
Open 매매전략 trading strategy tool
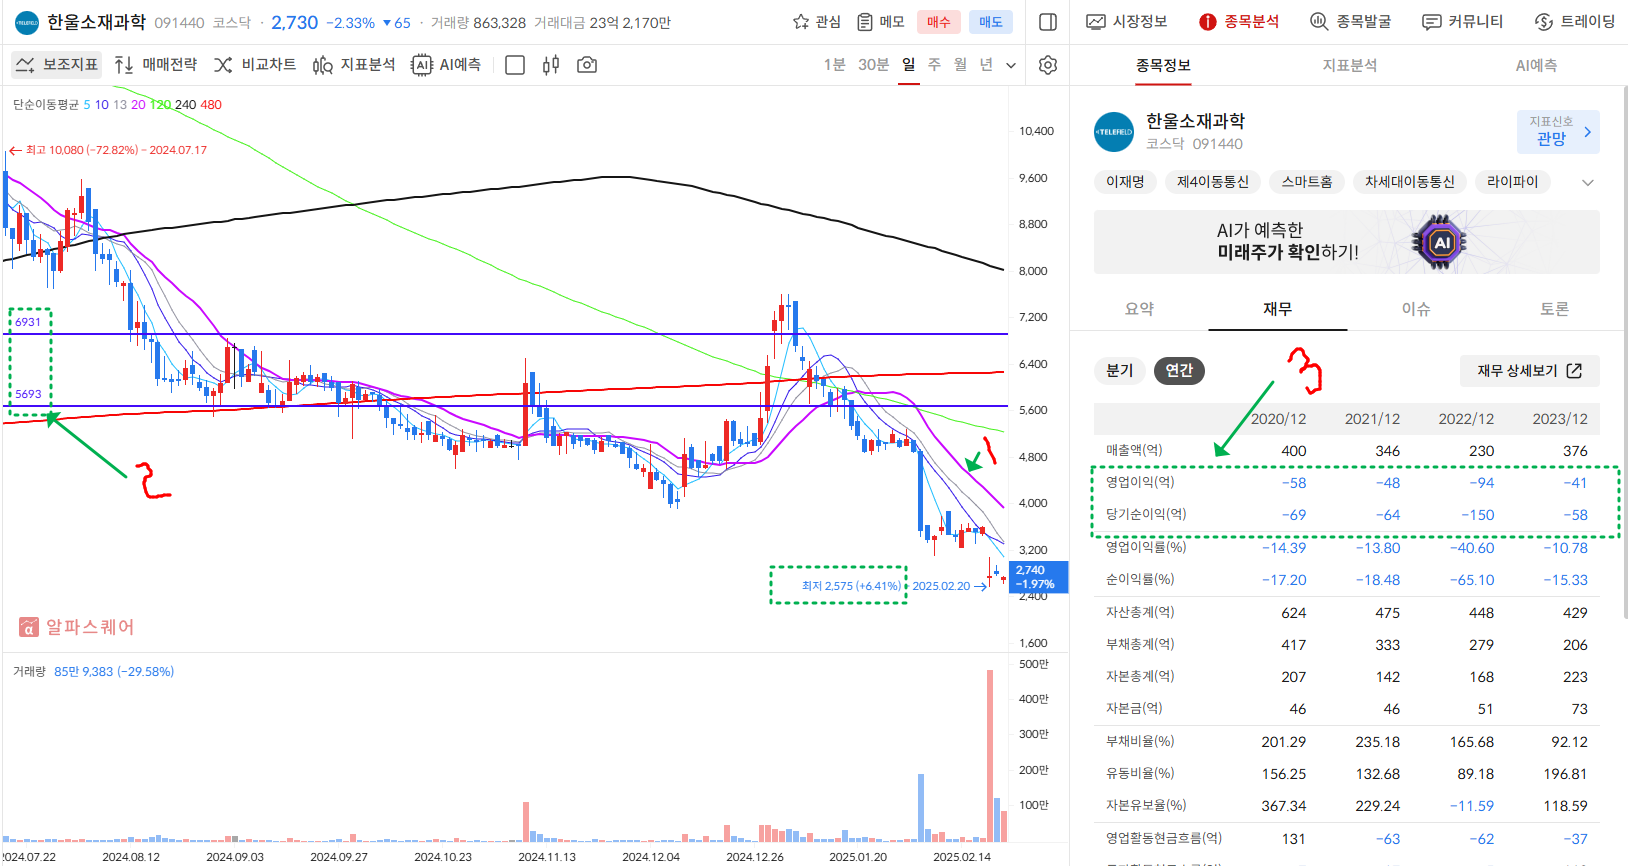pyautogui.click(x=156, y=65)
